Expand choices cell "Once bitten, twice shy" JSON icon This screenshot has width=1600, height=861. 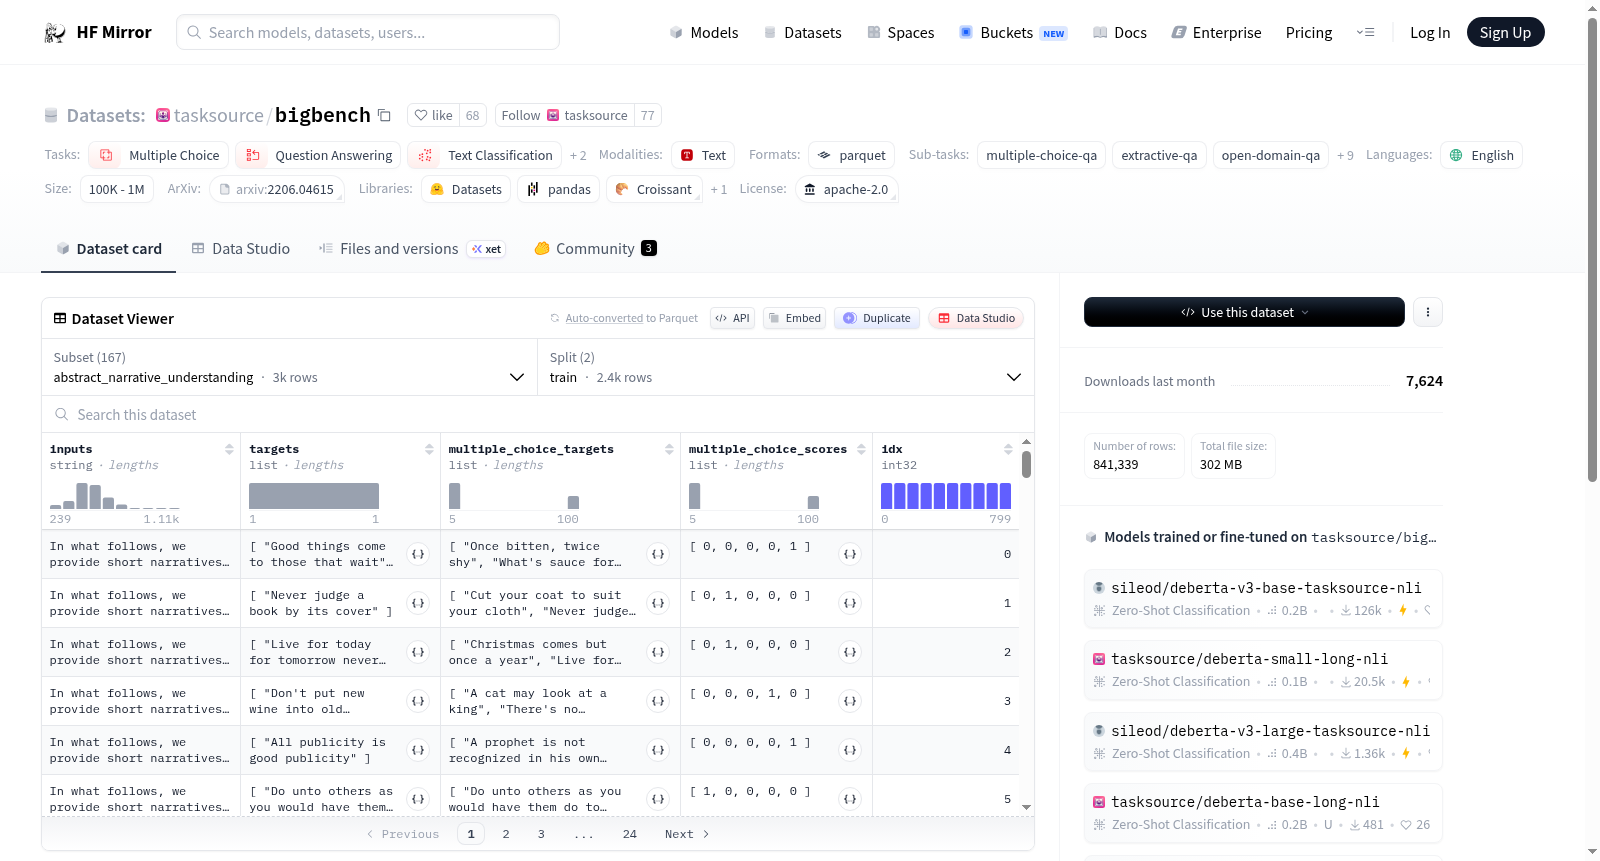click(x=658, y=554)
